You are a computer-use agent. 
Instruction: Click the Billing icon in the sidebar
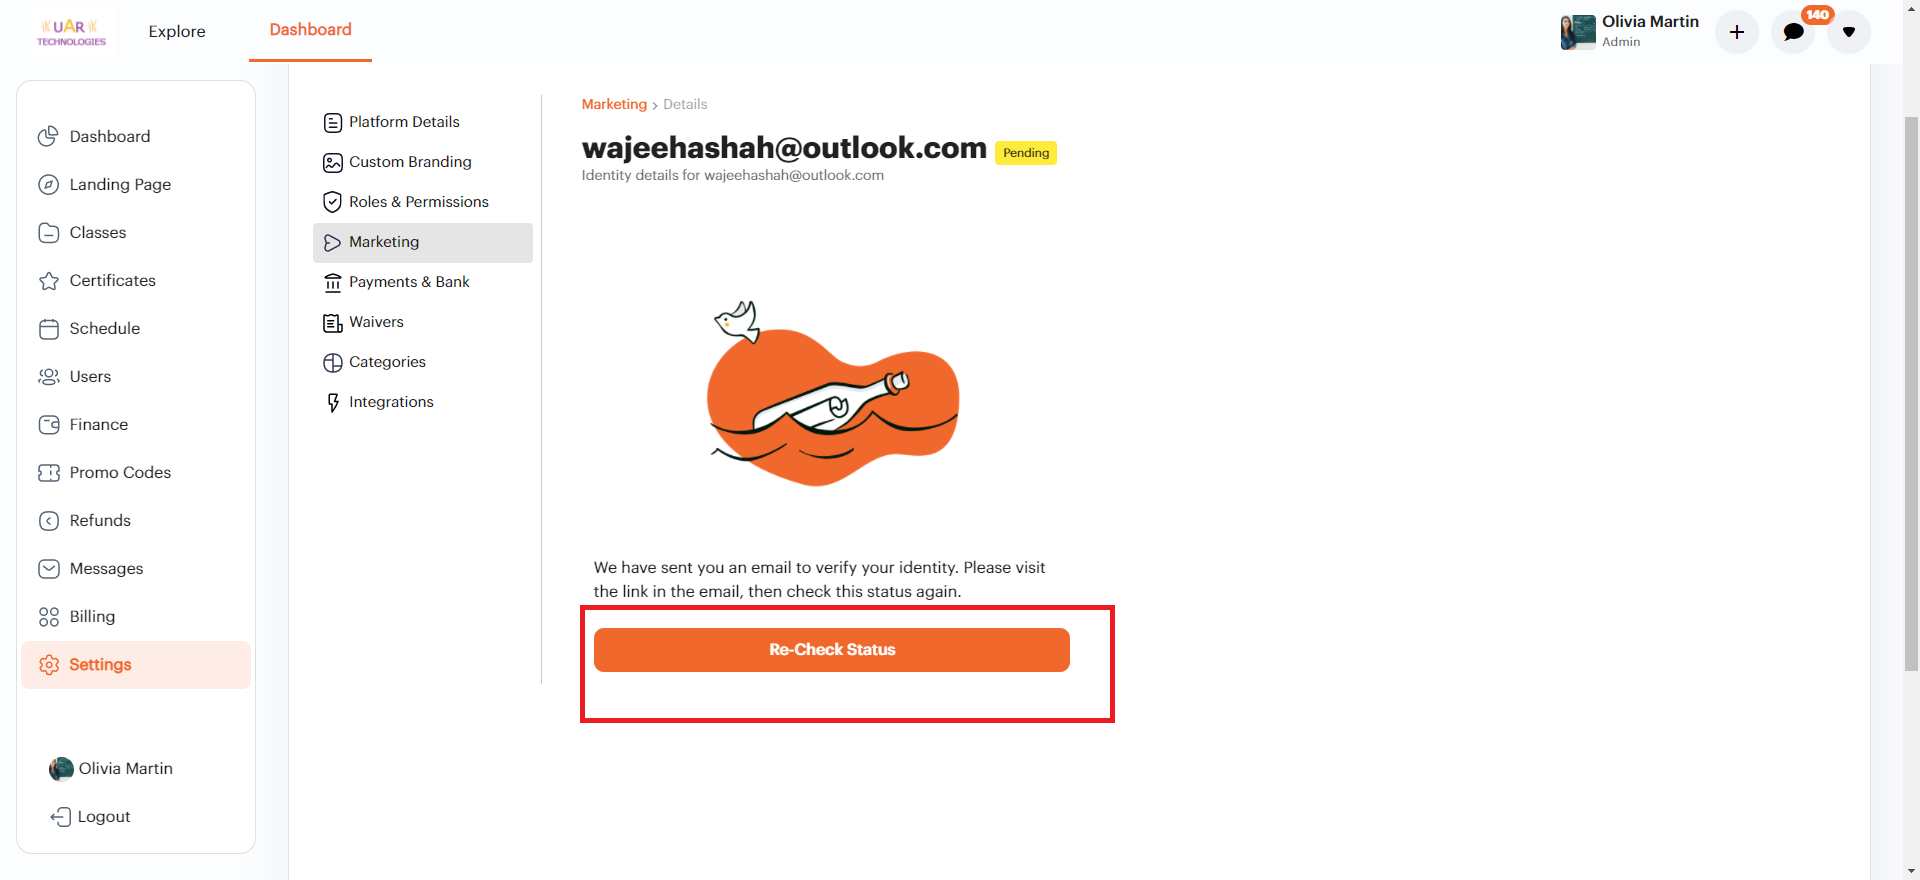[48, 617]
